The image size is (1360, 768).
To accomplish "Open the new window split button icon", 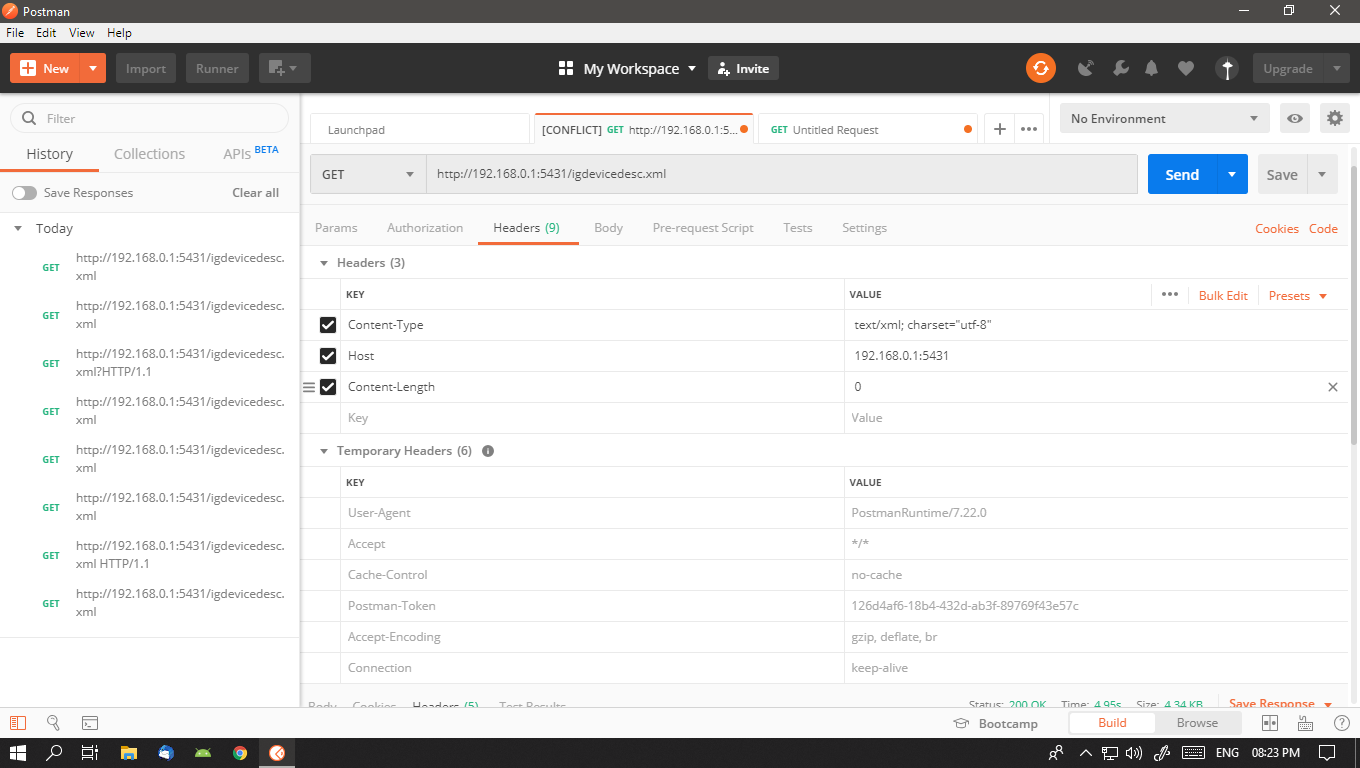I will click(285, 68).
